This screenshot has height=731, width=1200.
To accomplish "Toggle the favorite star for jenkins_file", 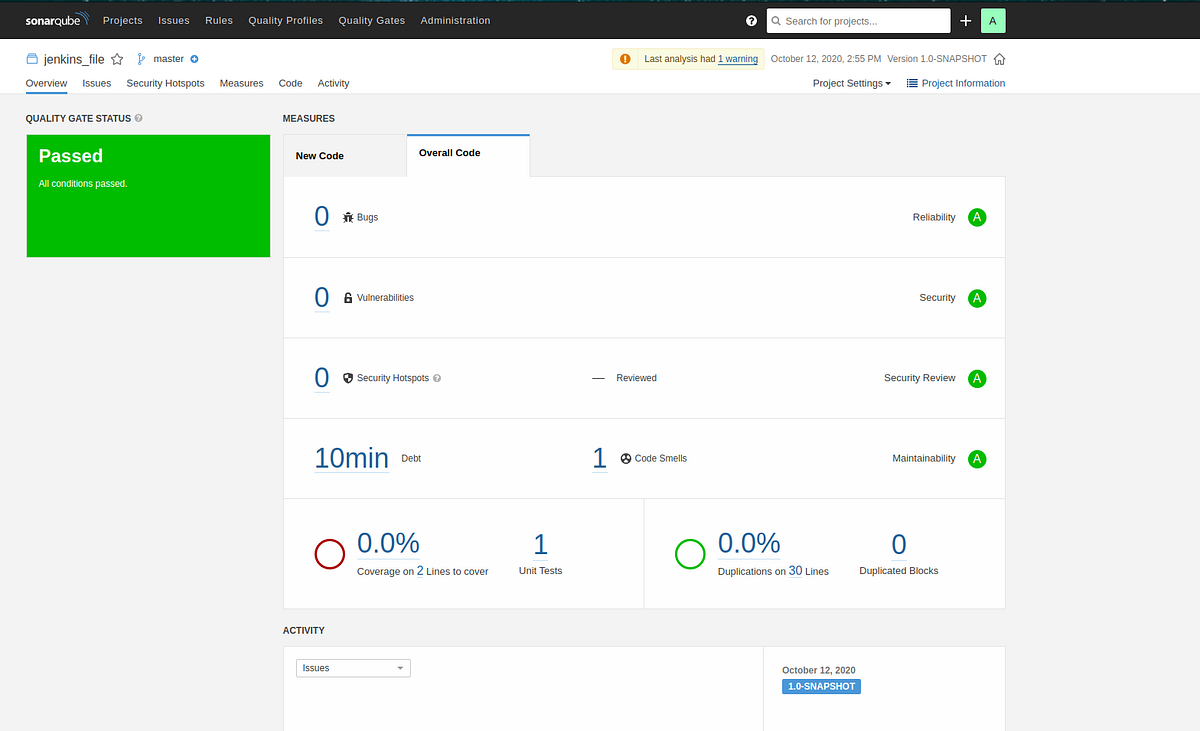I will (x=117, y=59).
